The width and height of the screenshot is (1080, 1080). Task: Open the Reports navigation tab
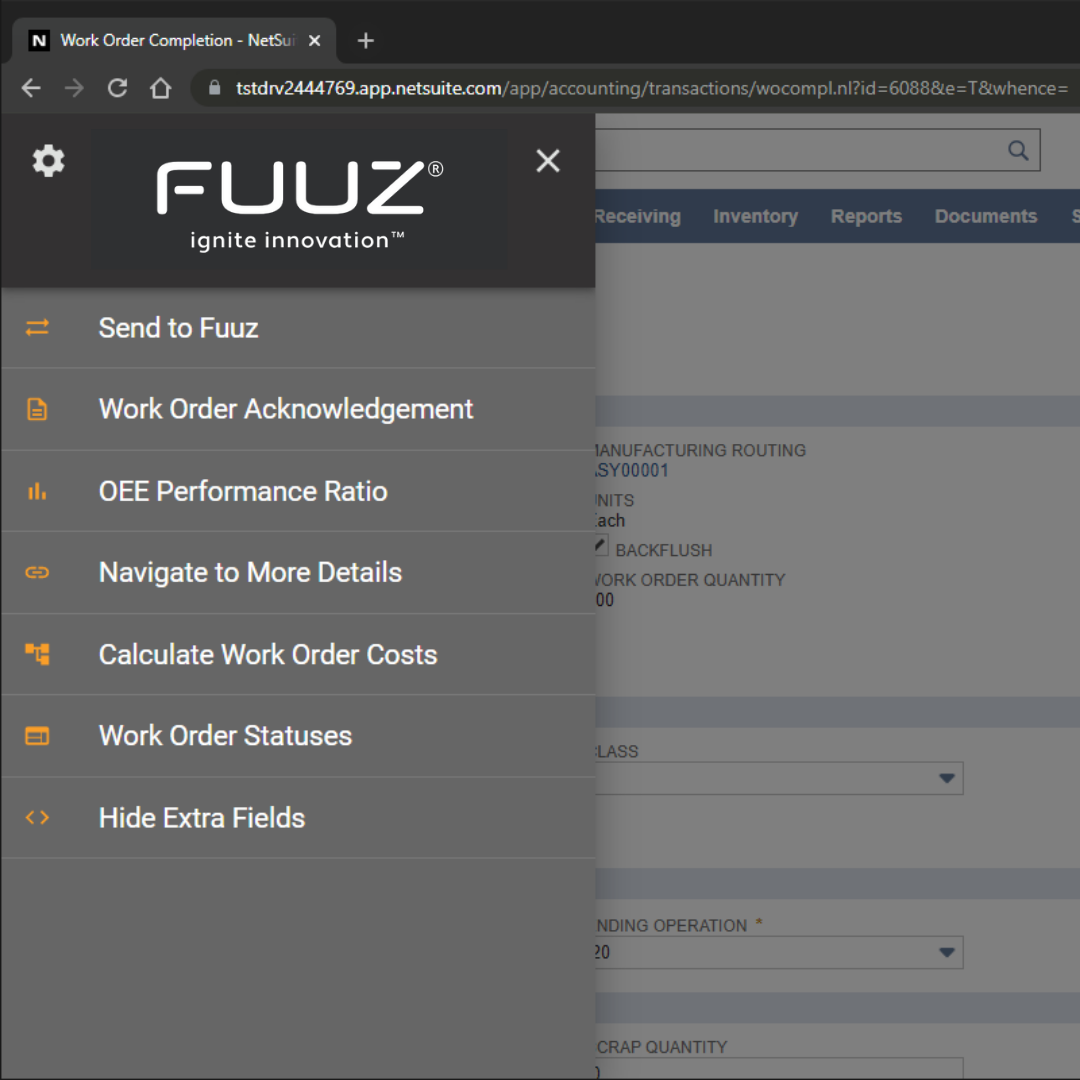[x=866, y=216]
